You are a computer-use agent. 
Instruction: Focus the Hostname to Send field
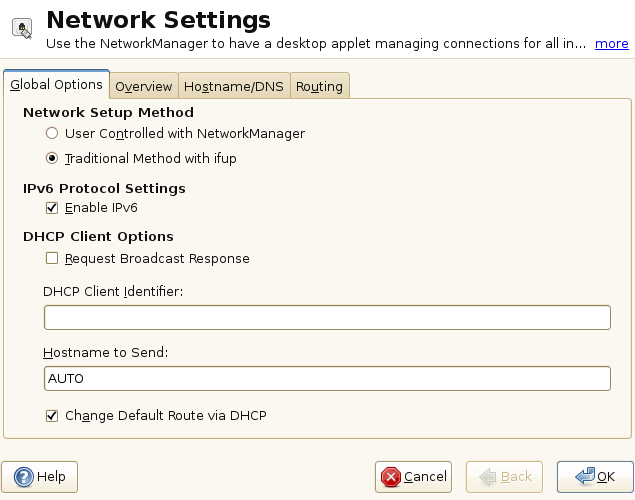(x=327, y=379)
